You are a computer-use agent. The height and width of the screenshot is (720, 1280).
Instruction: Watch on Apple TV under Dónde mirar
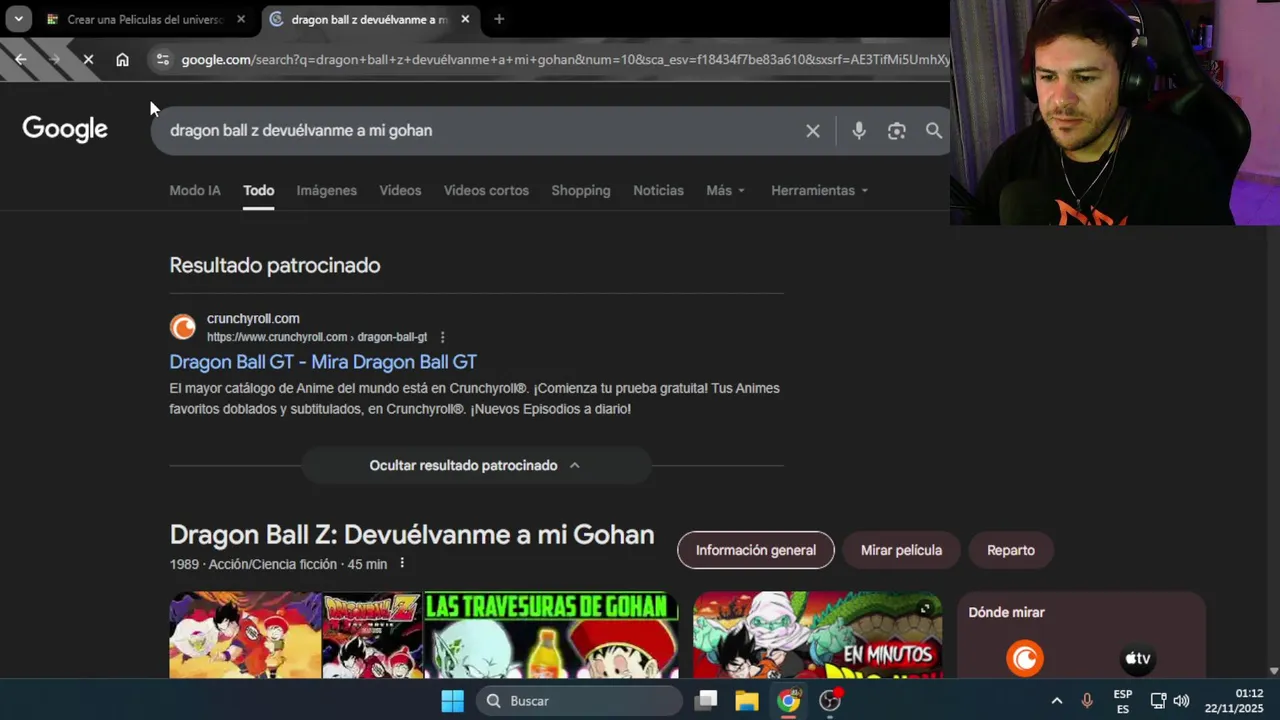(1138, 658)
